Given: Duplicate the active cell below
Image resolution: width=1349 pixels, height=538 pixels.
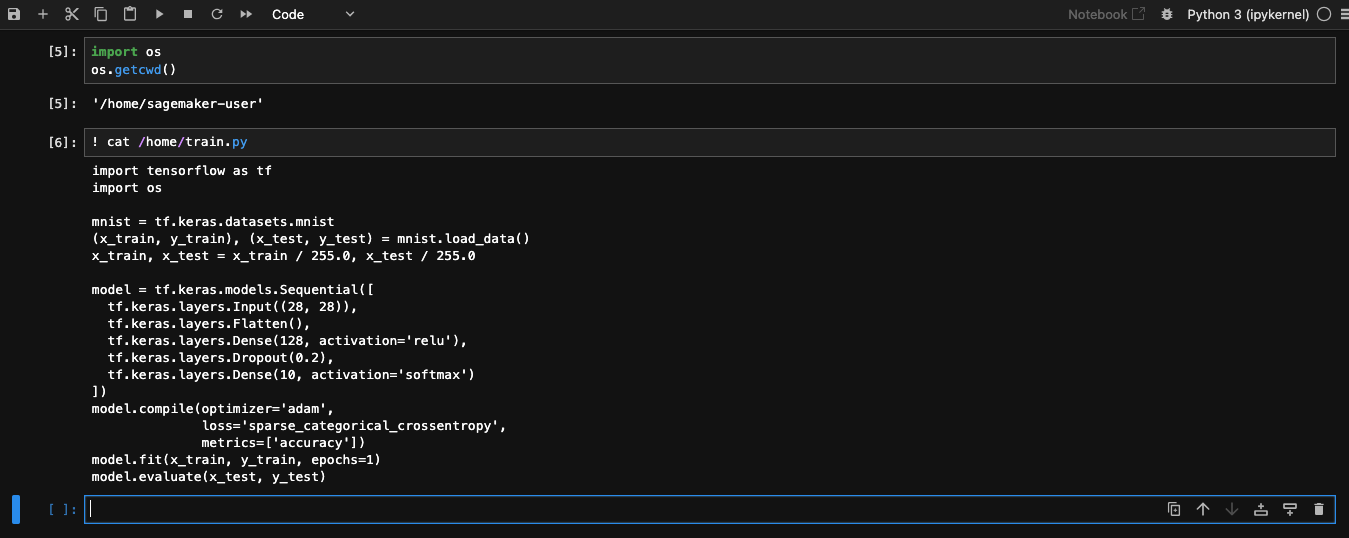Looking at the screenshot, I should coord(1174,509).
